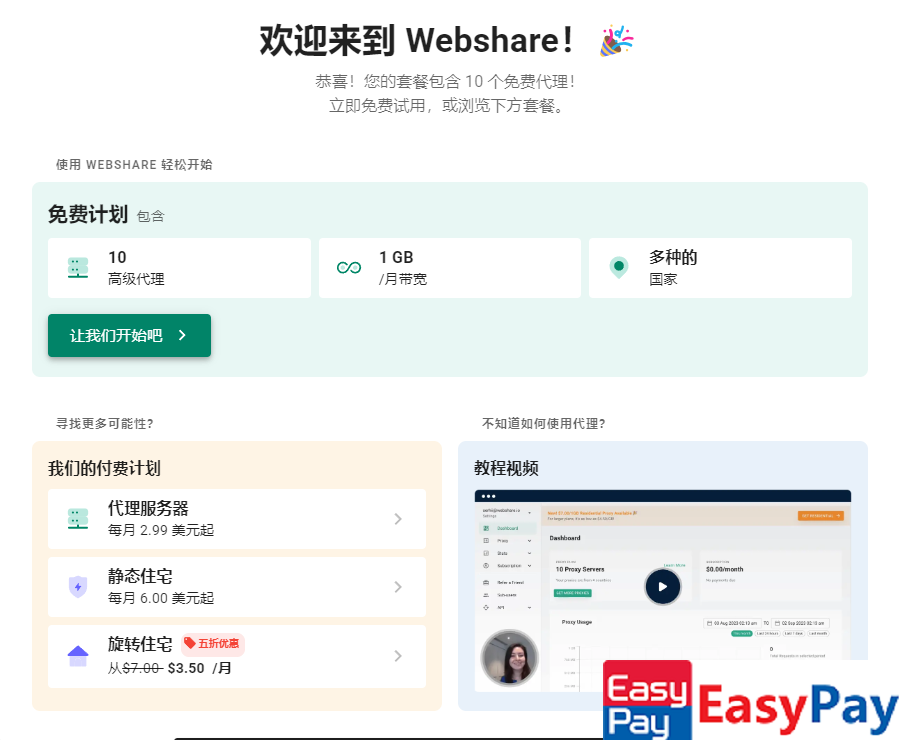The width and height of the screenshot is (899, 740).
Task: Expand the 静态住宅 row chevron
Action: [398, 587]
